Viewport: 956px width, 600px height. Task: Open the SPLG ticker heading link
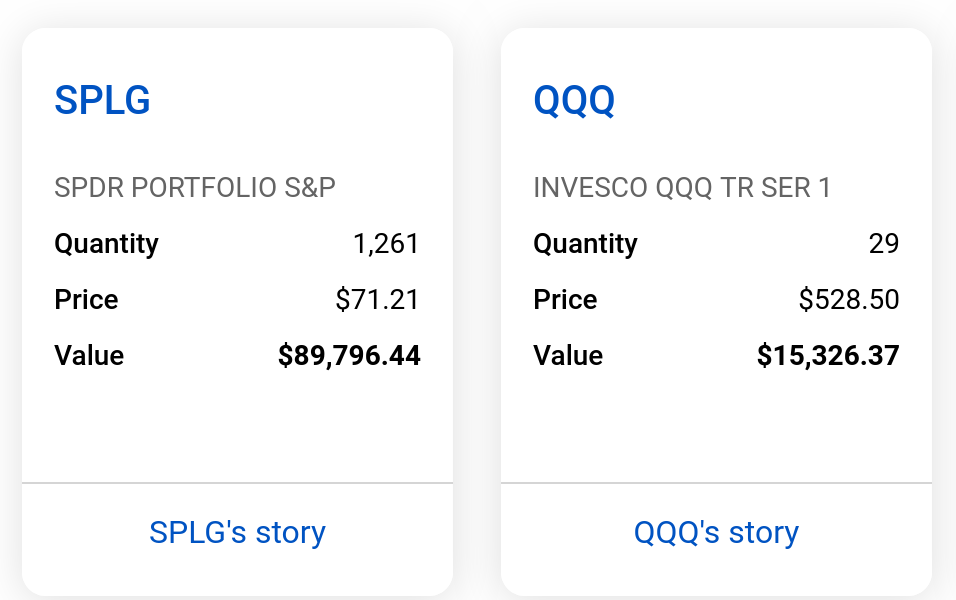pos(102,100)
